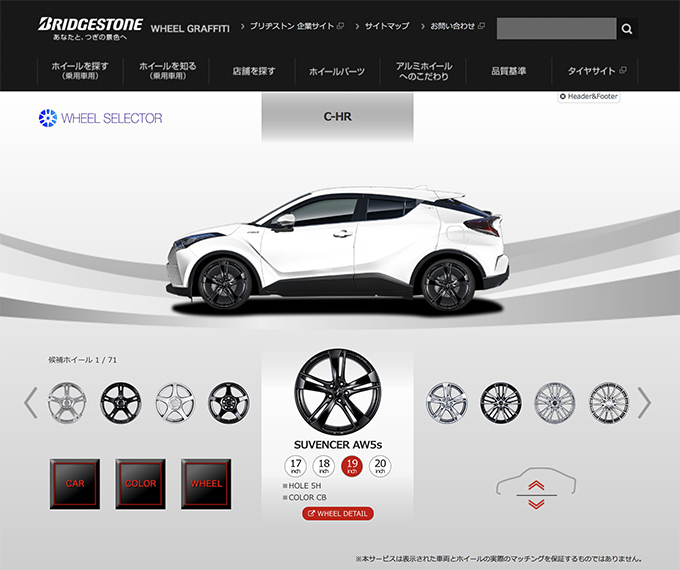Open アルミホイールへのこだわり menu
This screenshot has width=680, height=570.
coord(424,71)
